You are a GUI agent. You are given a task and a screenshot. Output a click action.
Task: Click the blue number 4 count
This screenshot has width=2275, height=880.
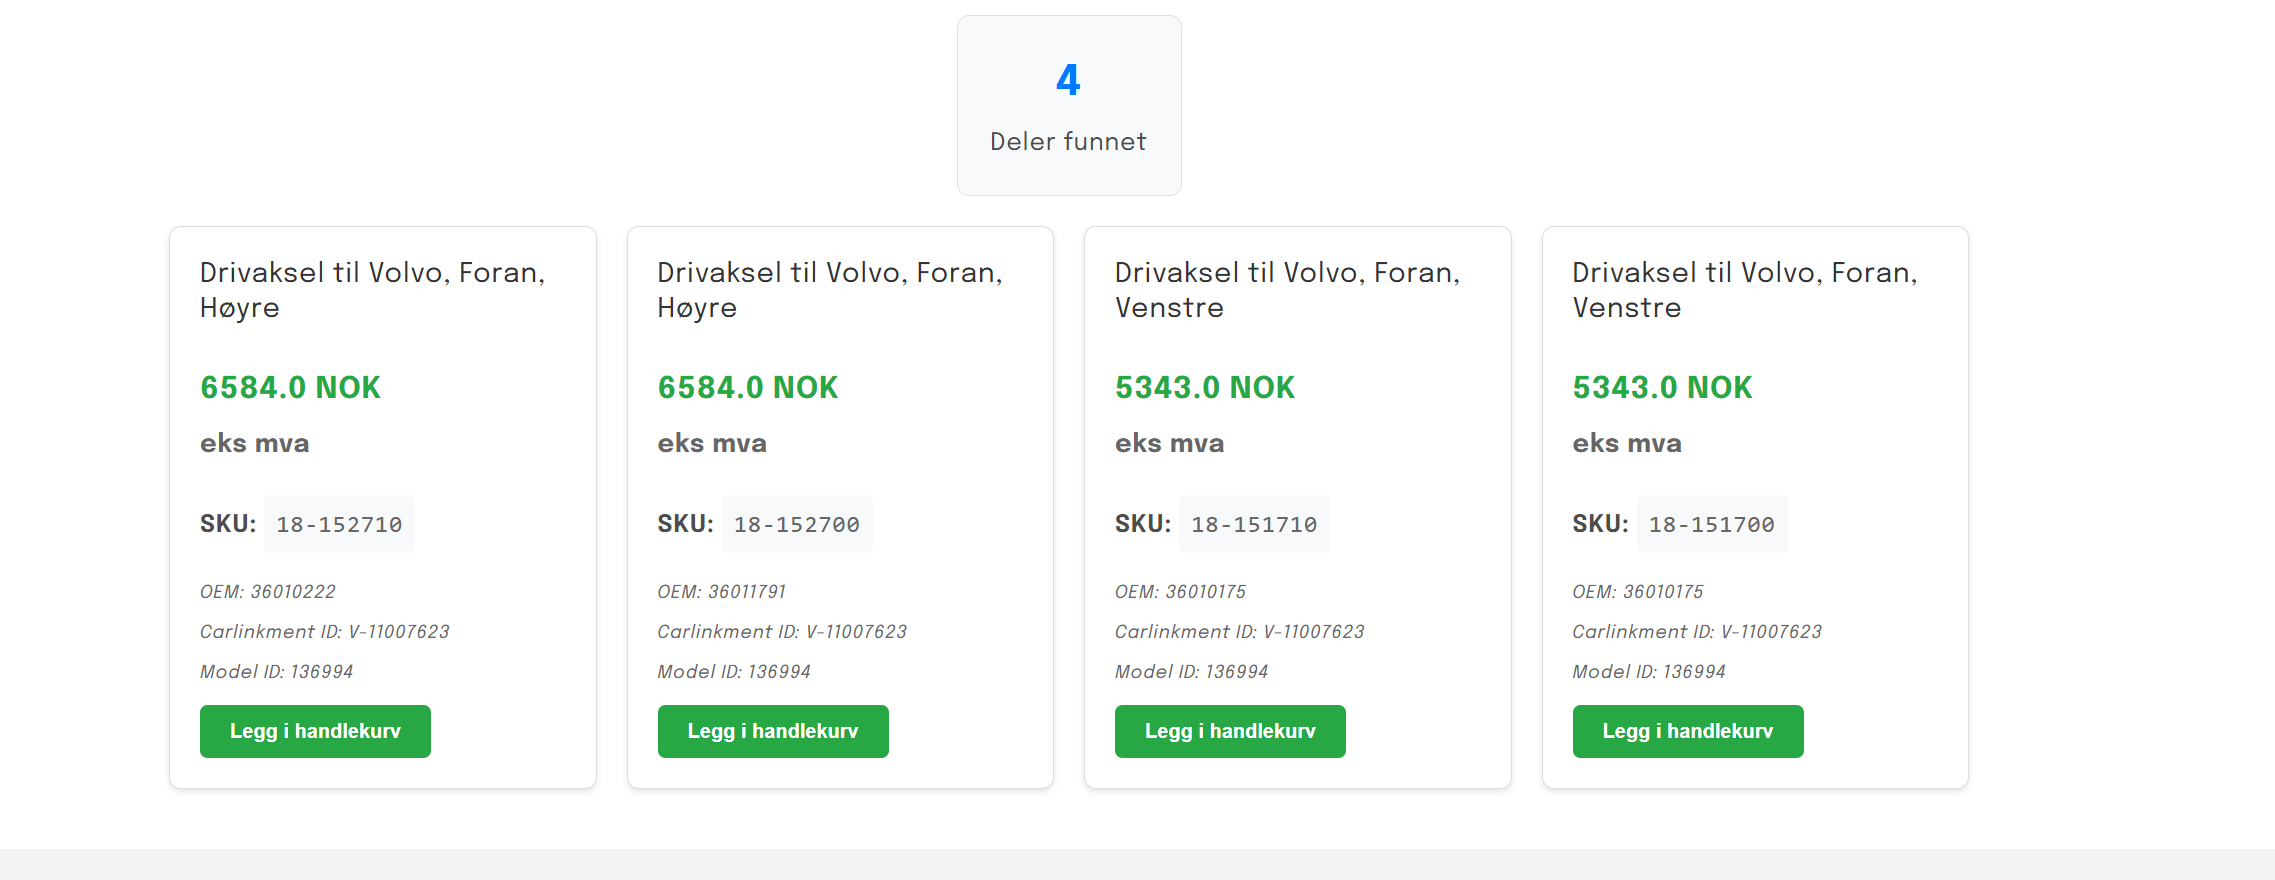pyautogui.click(x=1068, y=80)
